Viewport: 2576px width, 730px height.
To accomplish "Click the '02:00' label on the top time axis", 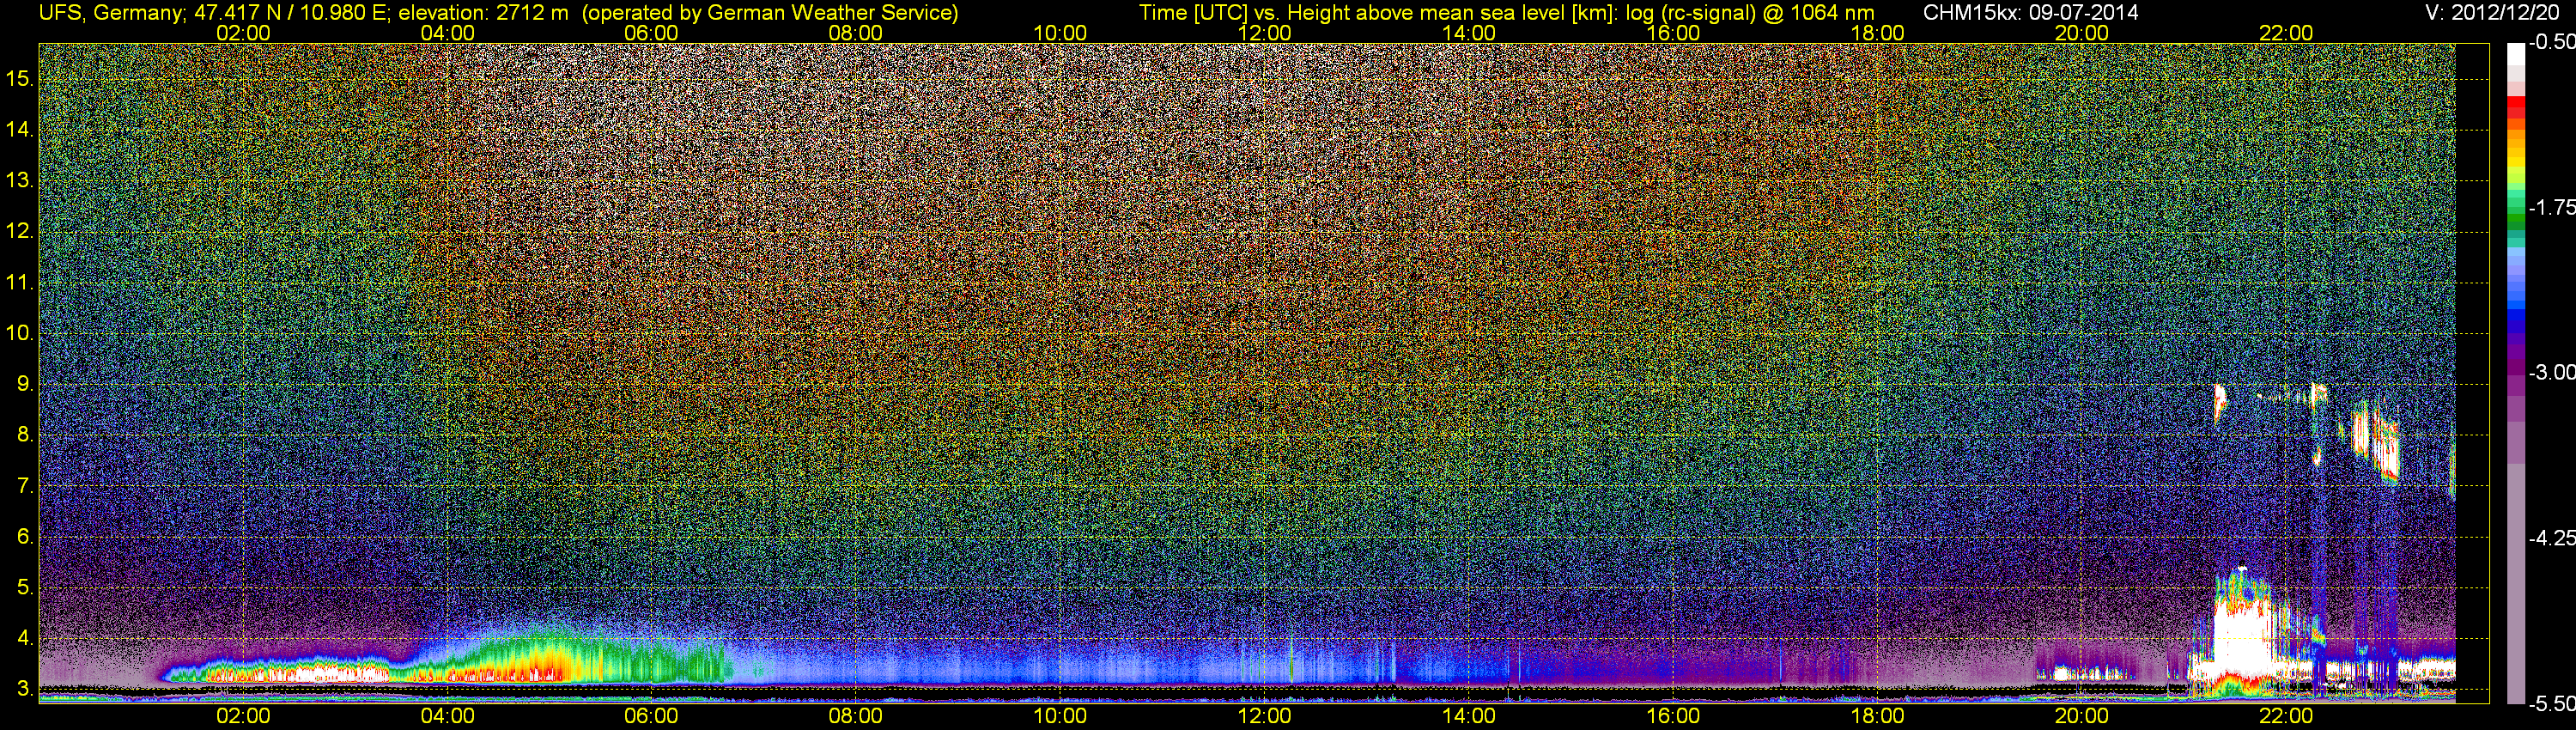I will [x=243, y=33].
